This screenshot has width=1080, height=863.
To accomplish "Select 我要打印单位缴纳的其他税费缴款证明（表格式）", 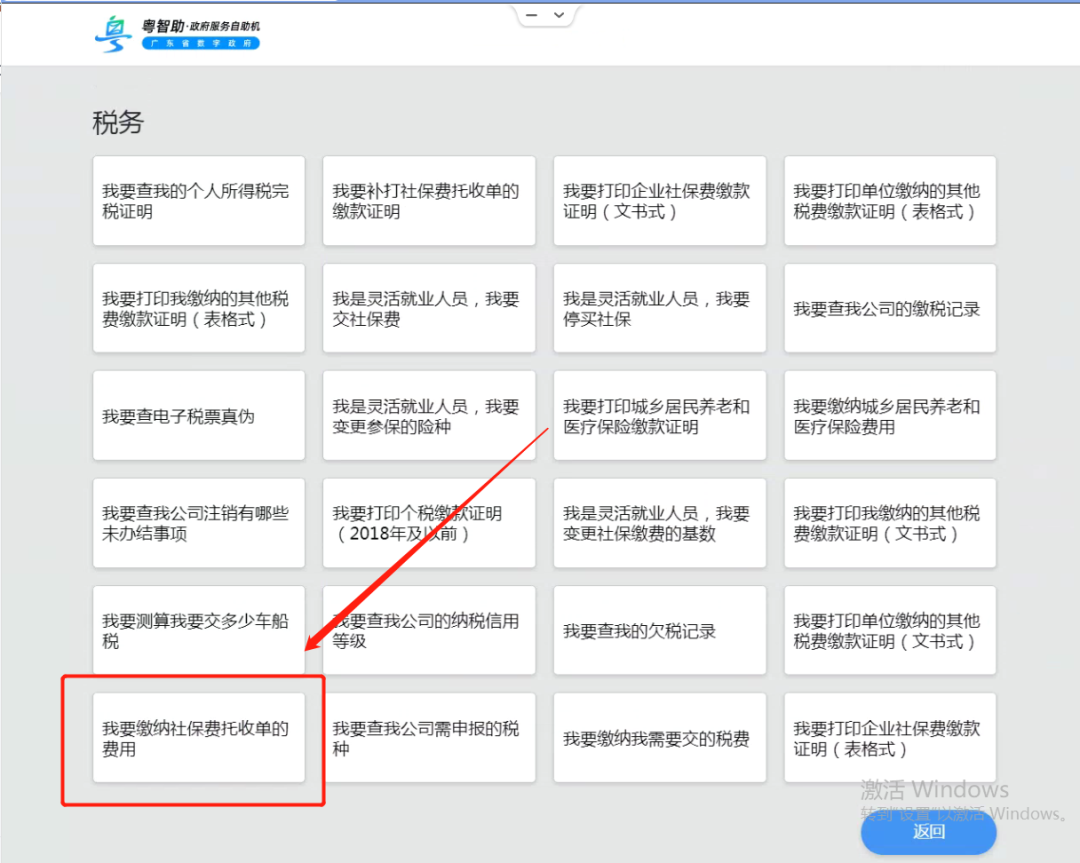I will [888, 200].
